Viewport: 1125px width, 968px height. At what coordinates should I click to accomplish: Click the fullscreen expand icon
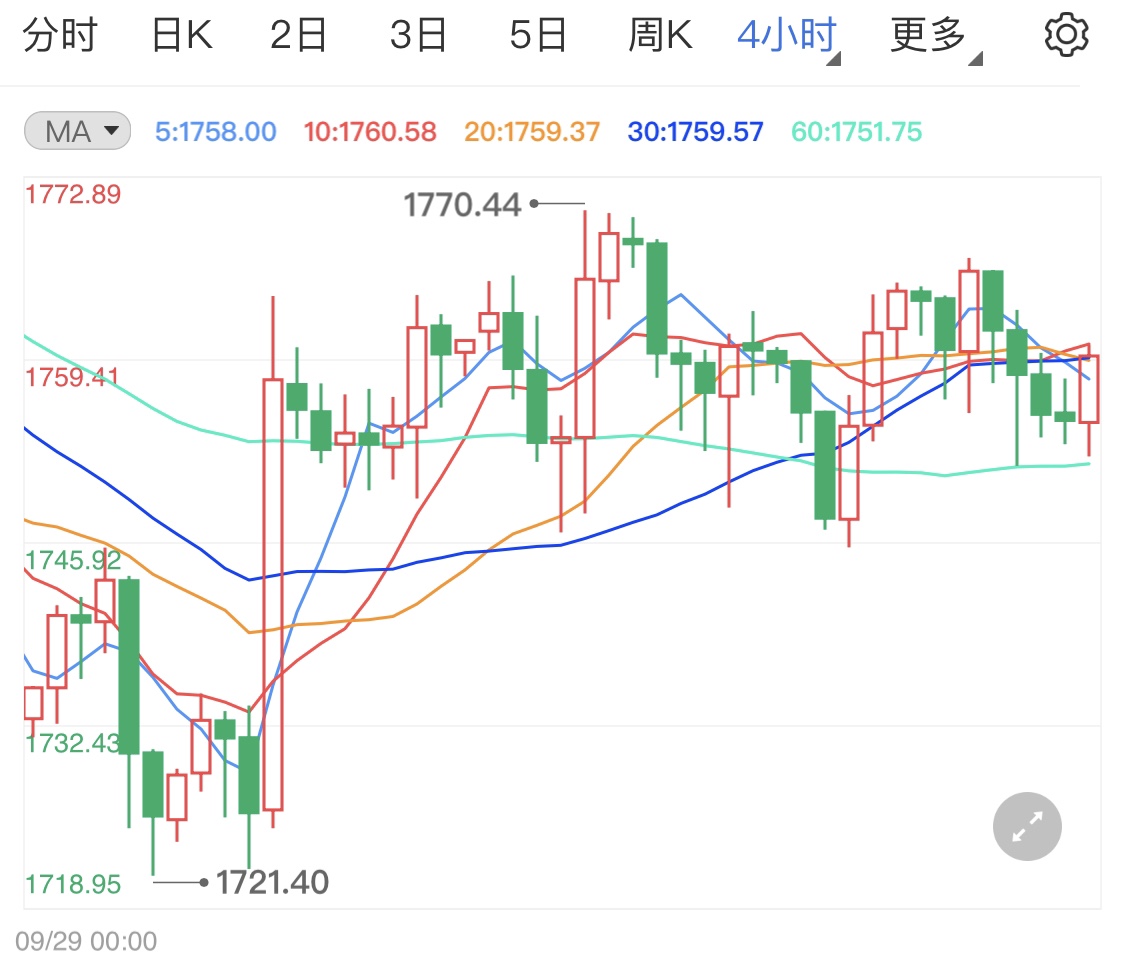point(1026,826)
